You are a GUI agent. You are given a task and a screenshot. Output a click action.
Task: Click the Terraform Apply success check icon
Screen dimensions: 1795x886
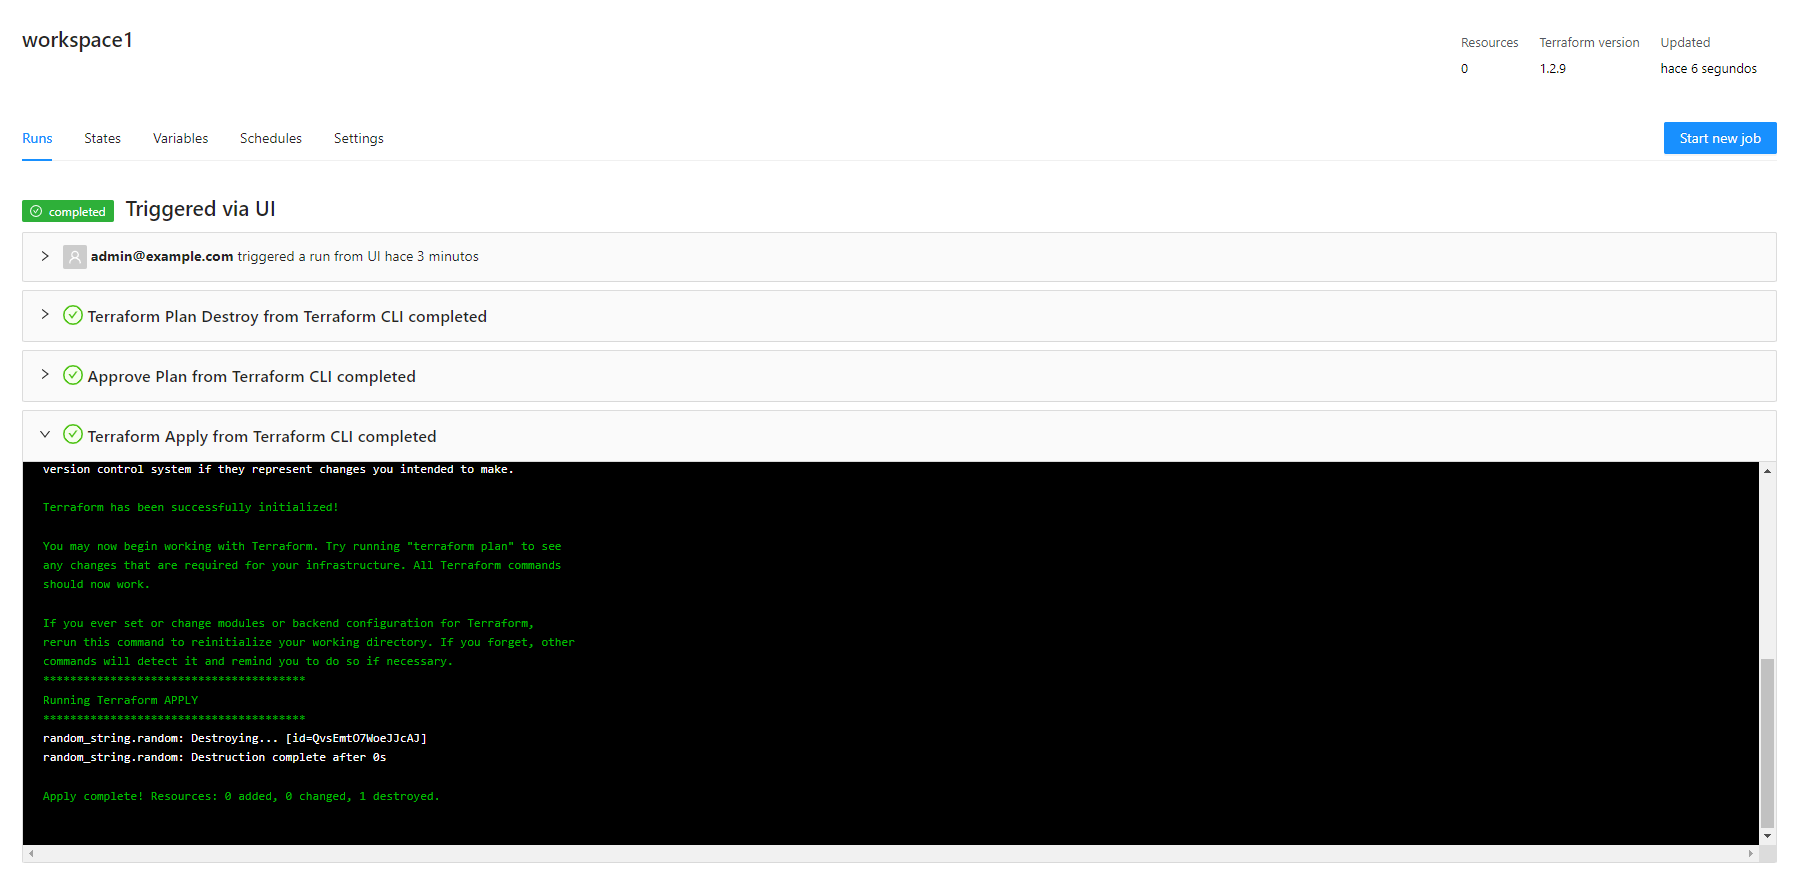point(73,434)
